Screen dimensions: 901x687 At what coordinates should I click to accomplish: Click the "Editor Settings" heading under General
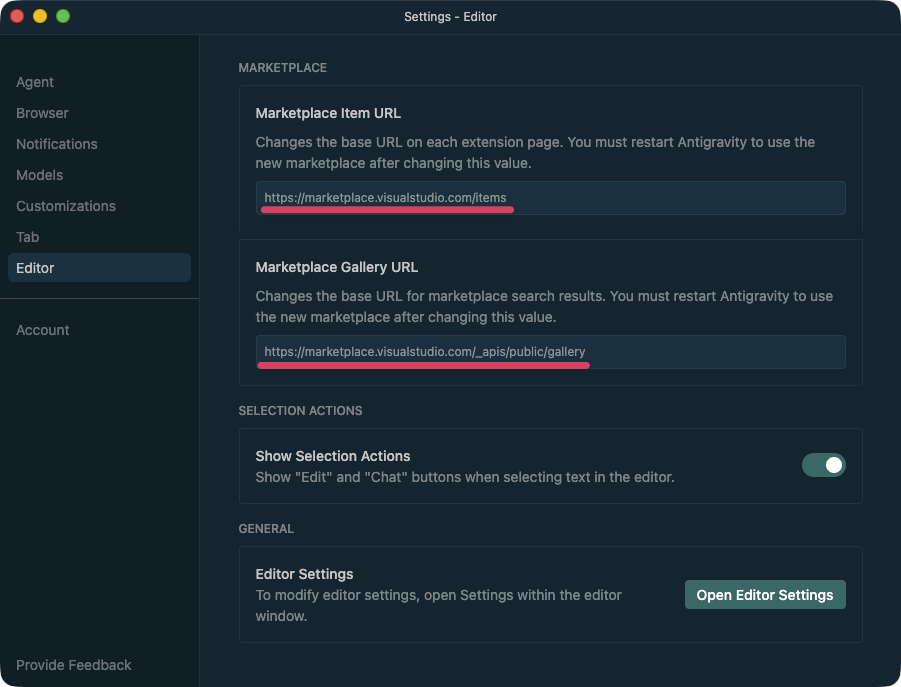click(304, 574)
